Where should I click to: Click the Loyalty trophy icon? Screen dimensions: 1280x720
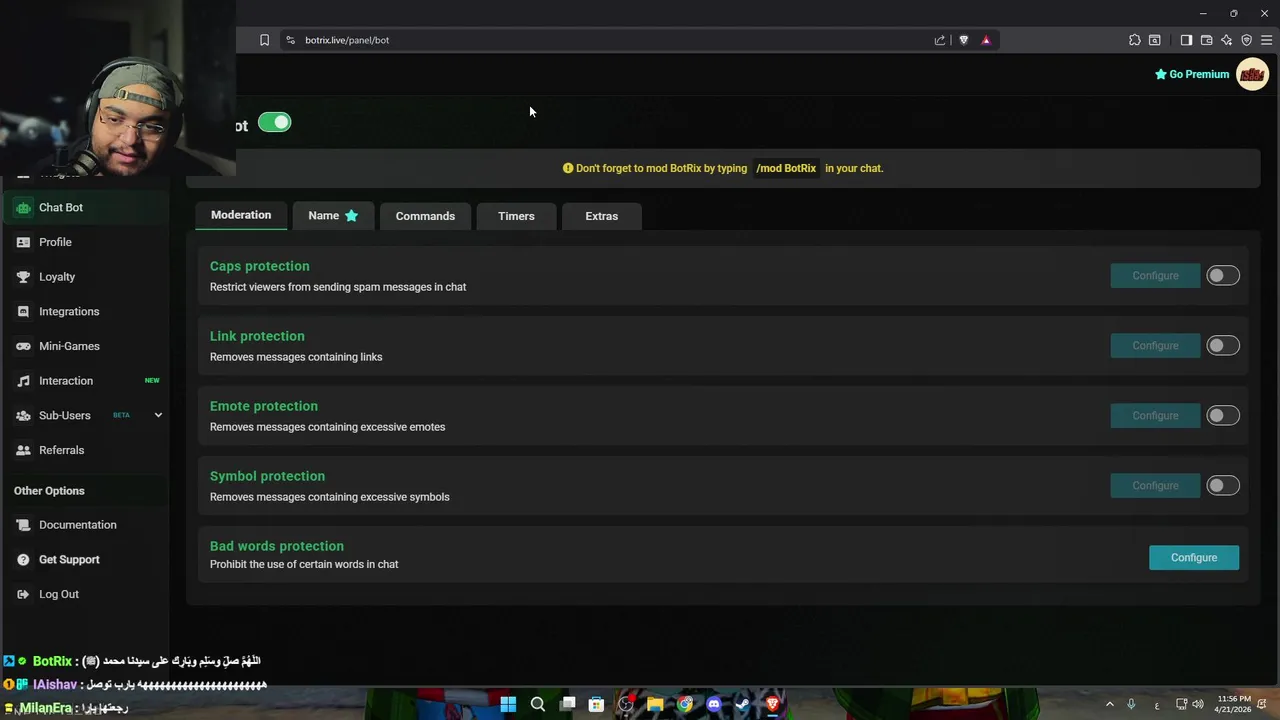tap(23, 277)
